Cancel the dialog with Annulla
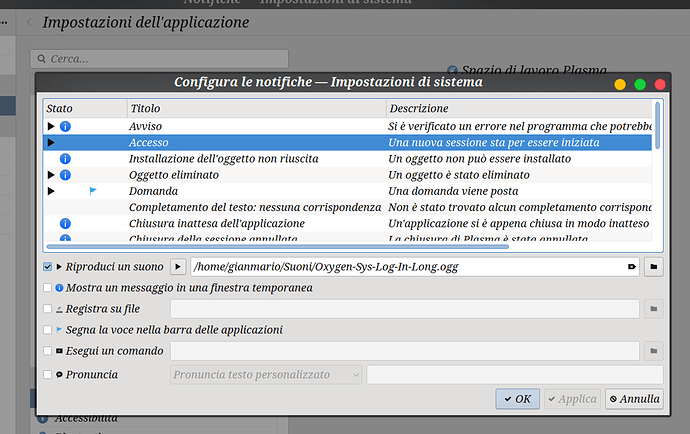This screenshot has width=690, height=434. [634, 399]
